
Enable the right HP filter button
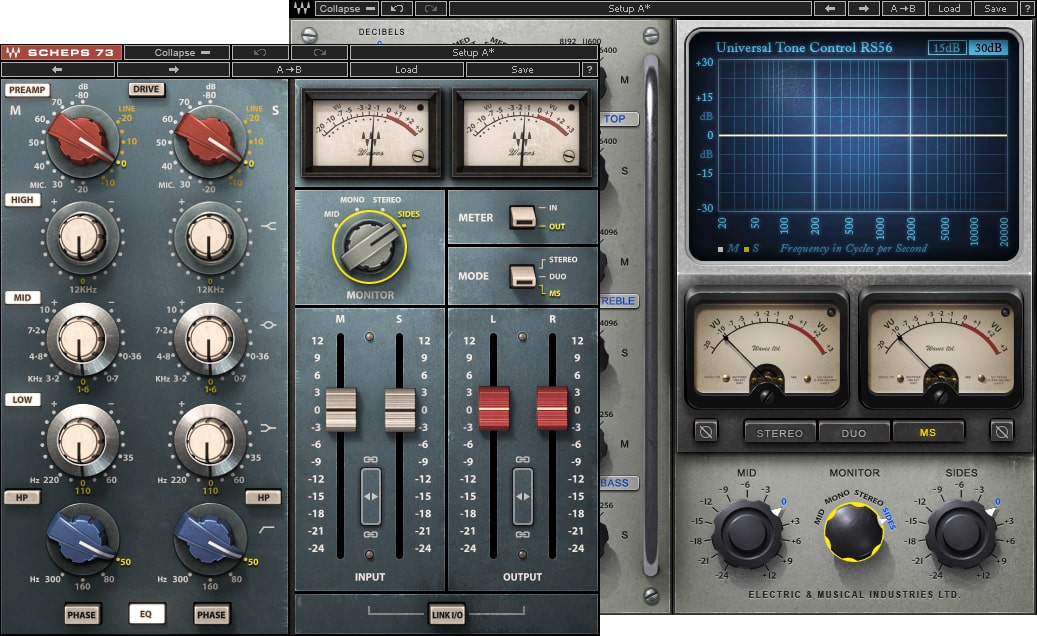[x=263, y=497]
